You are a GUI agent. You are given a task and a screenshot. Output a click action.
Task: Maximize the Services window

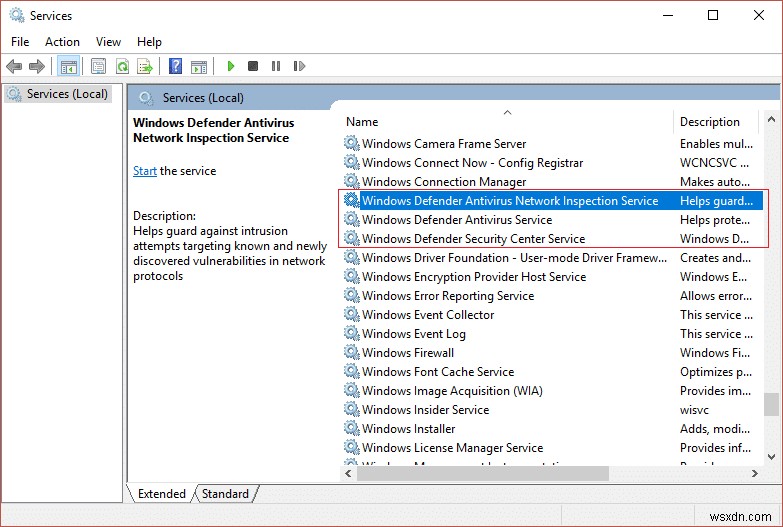point(713,15)
